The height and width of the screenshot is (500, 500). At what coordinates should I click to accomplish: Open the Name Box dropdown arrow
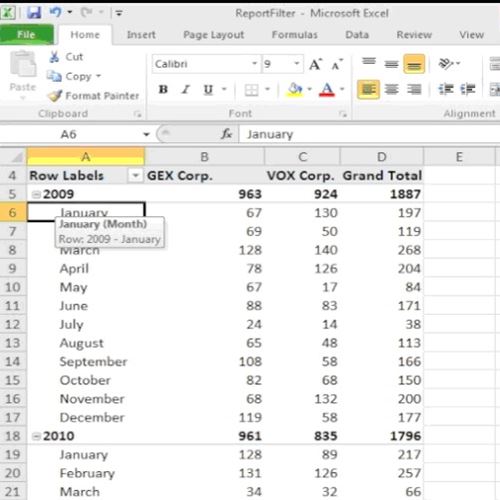(146, 134)
